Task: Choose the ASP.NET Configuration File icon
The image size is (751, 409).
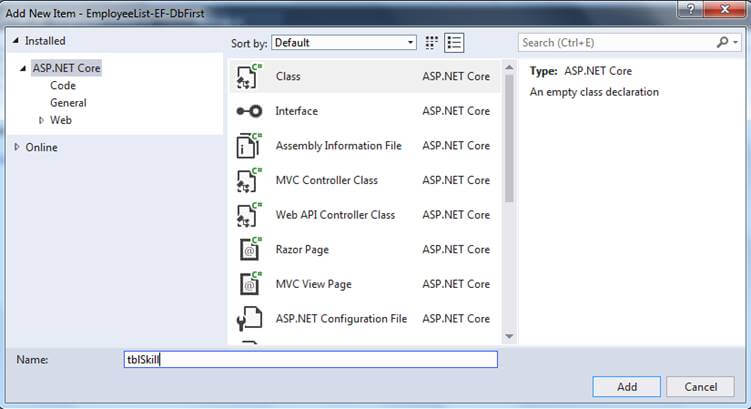Action: click(249, 318)
